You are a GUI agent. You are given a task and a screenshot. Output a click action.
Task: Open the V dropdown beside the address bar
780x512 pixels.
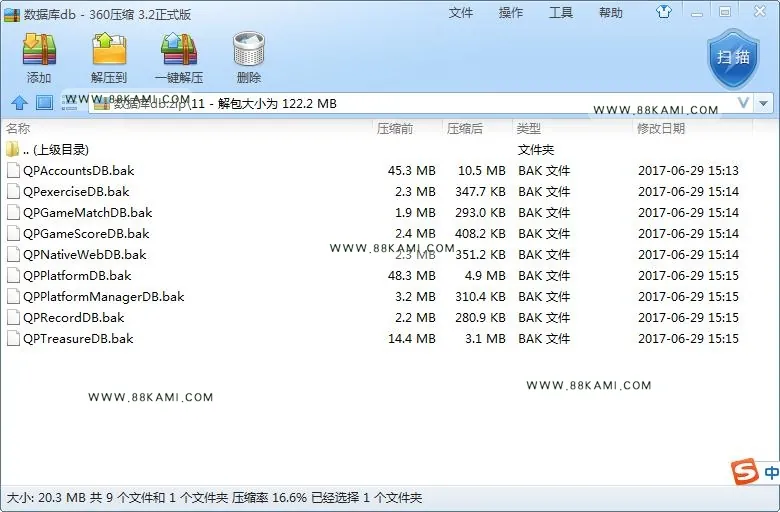743,103
